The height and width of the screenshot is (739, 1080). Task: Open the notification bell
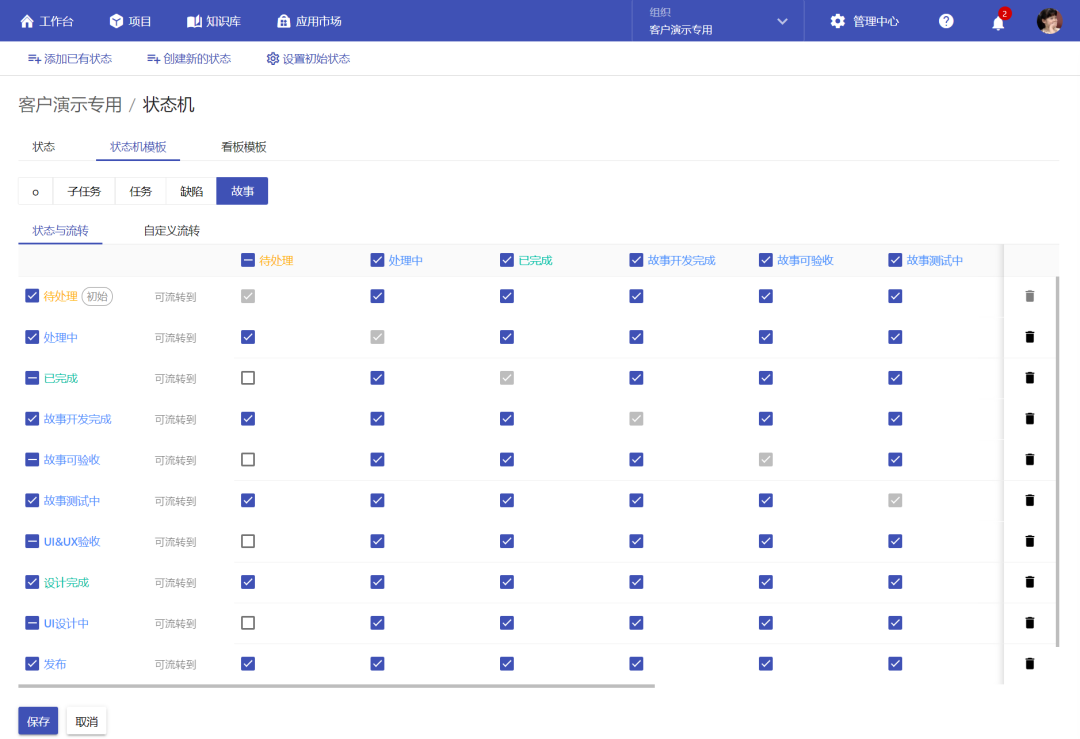point(997,21)
